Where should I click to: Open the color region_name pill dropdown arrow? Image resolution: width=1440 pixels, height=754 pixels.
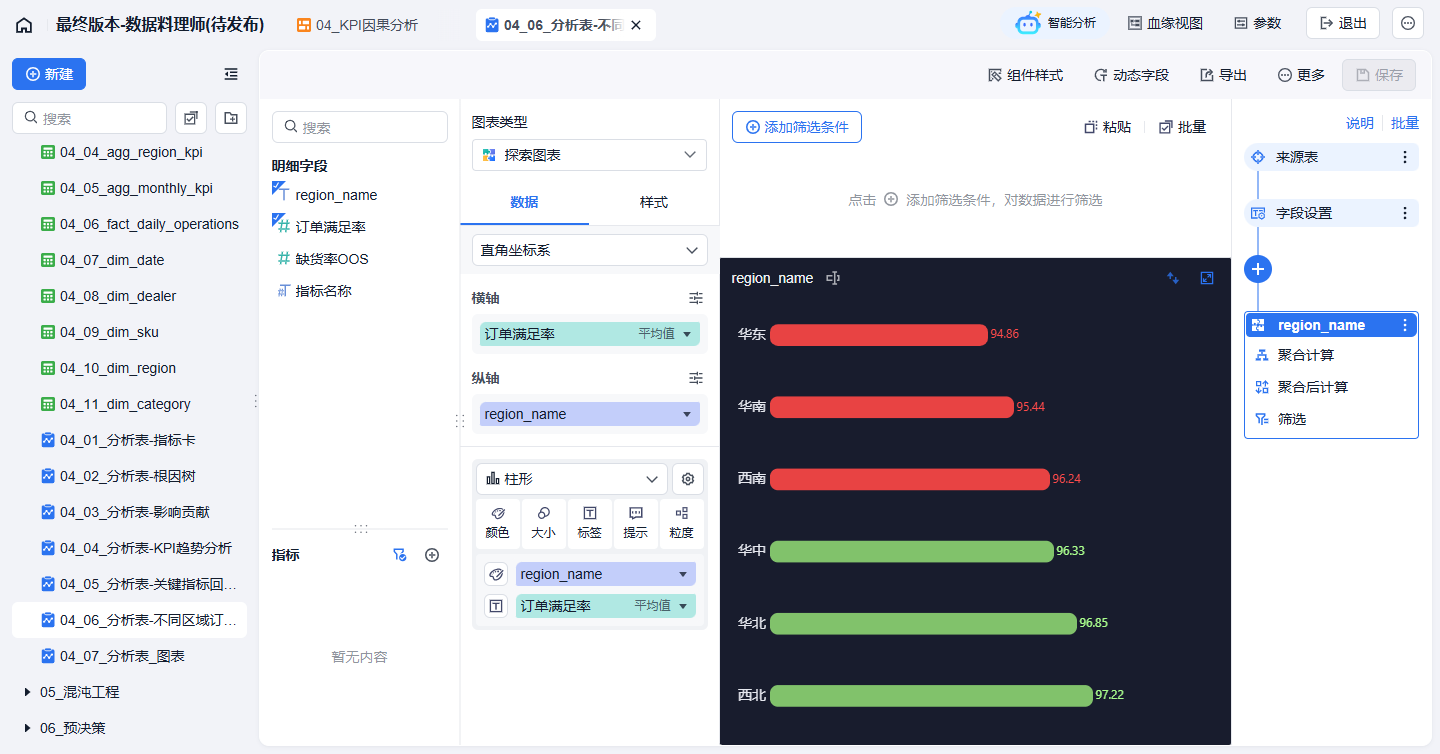pyautogui.click(x=683, y=574)
